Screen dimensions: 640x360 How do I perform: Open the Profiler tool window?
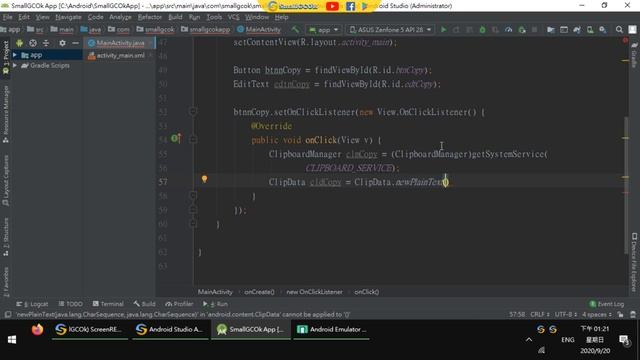(x=179, y=304)
